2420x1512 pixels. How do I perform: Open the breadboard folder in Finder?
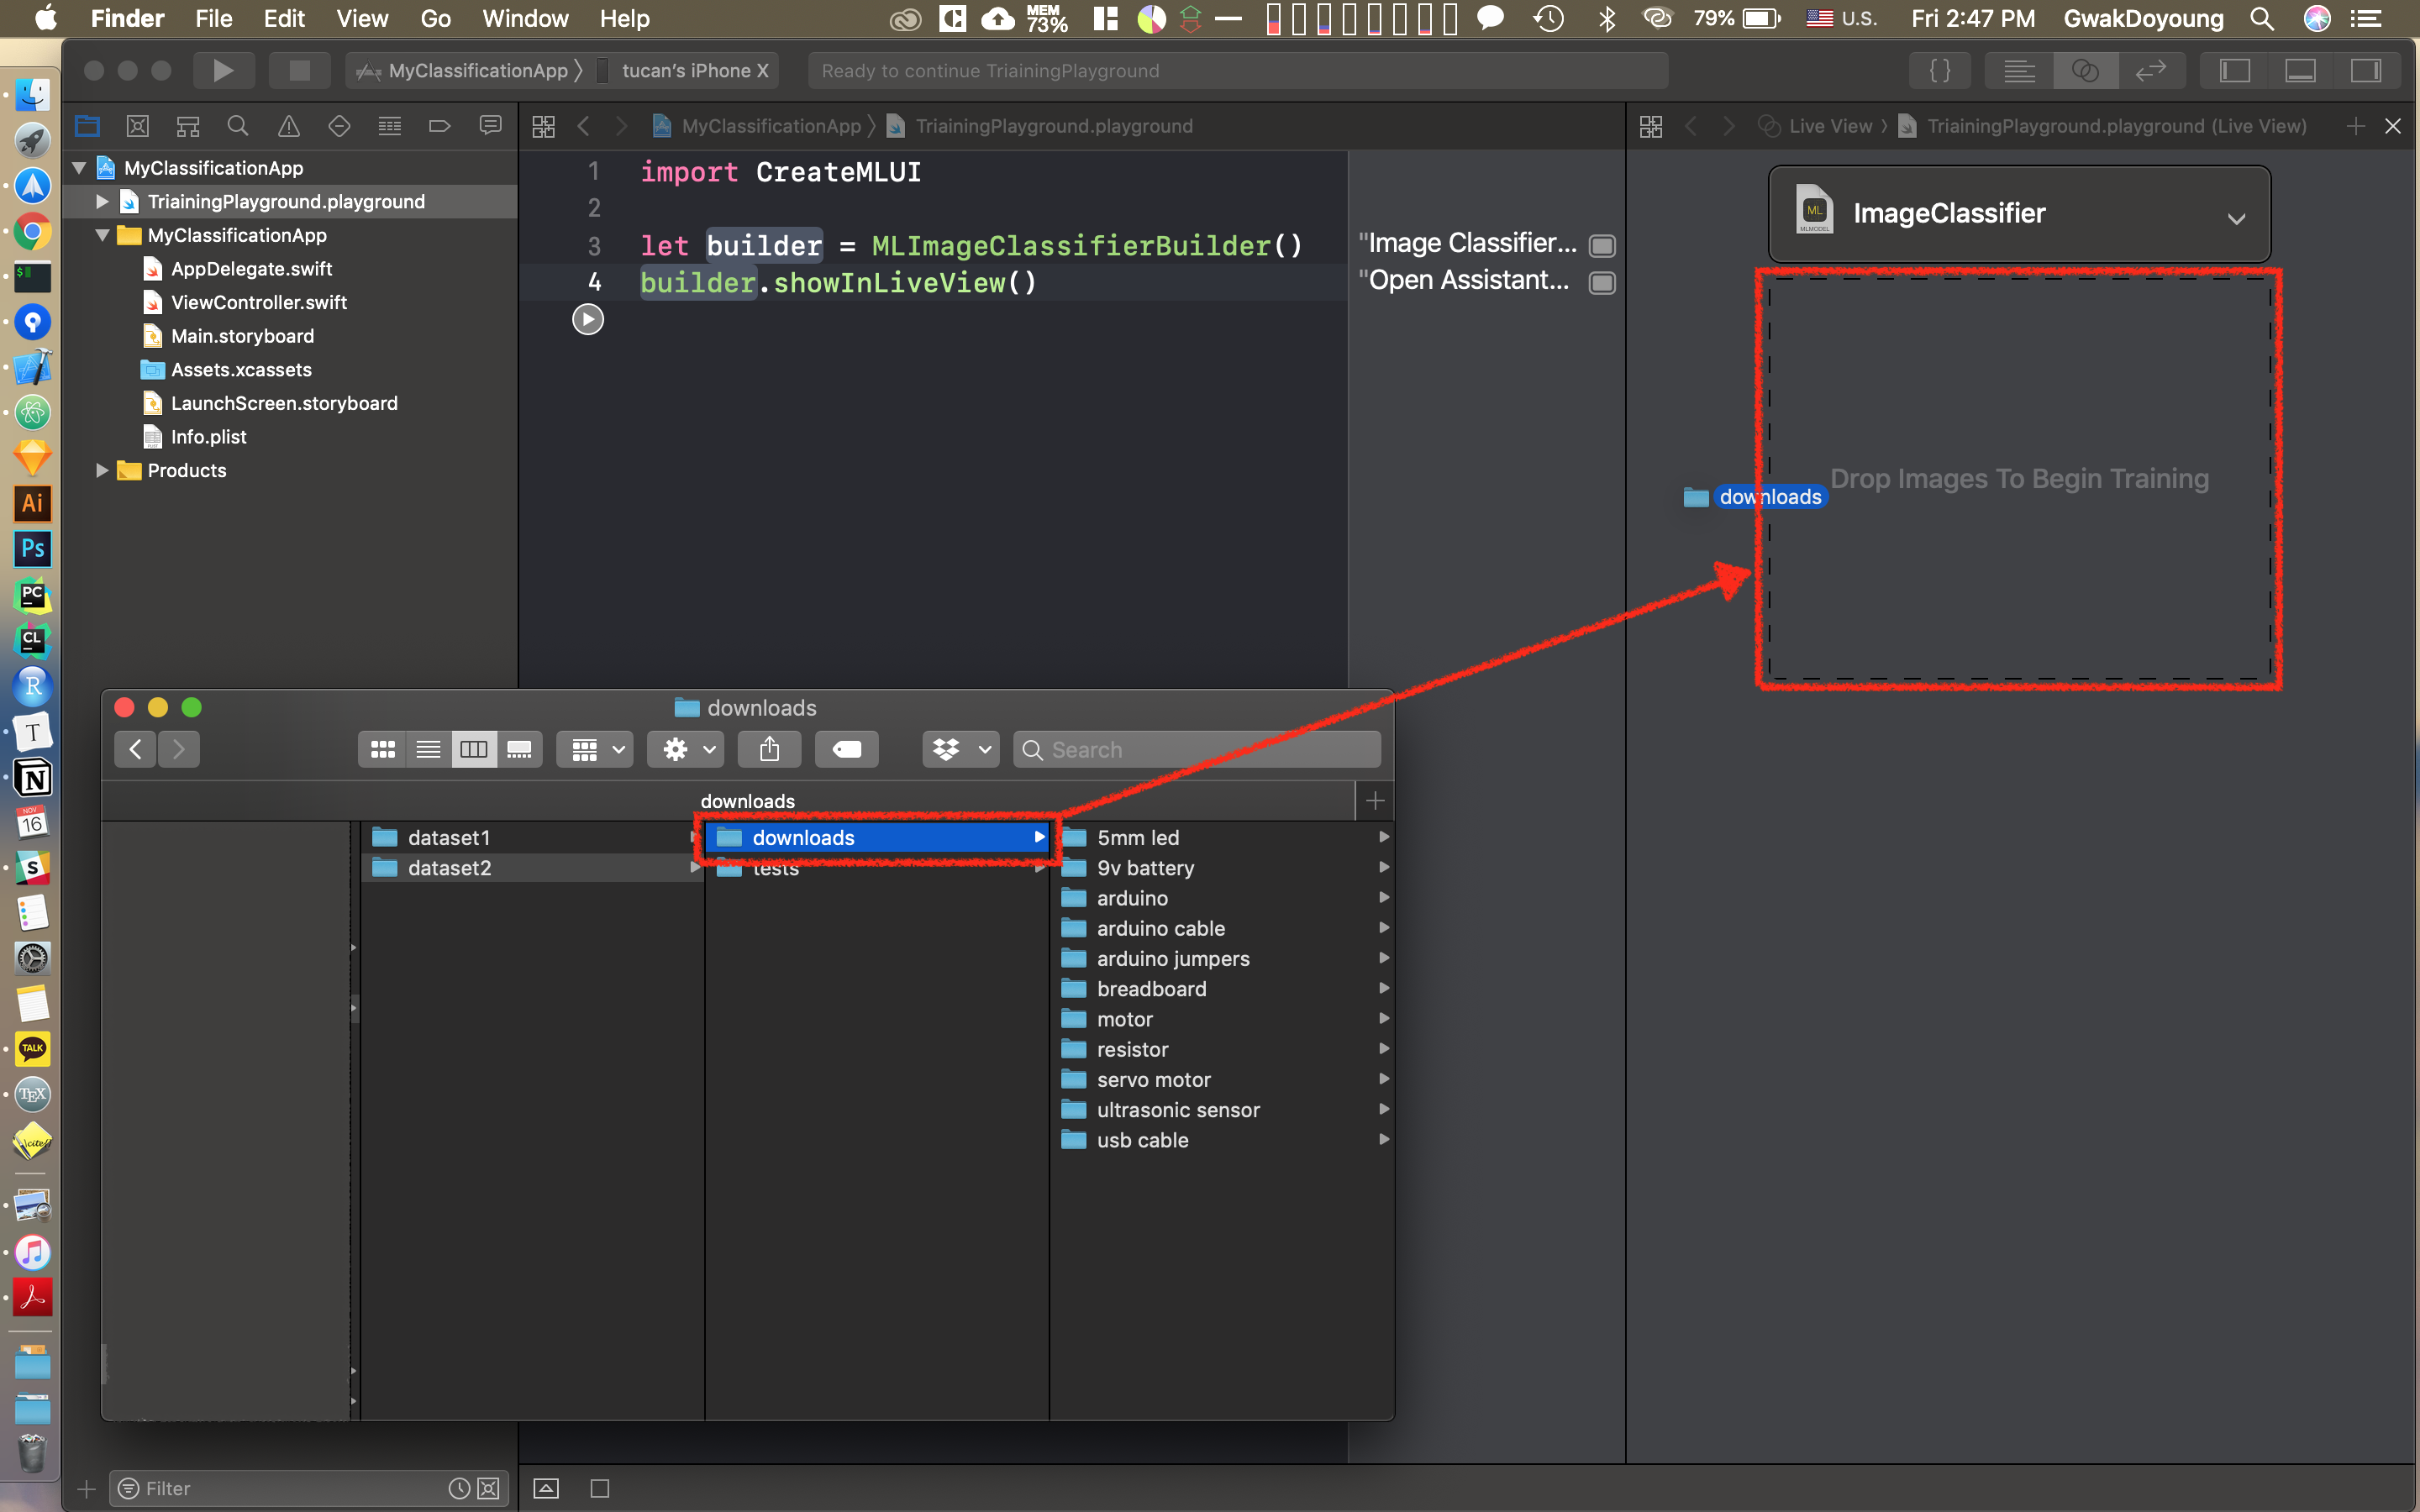click(1151, 988)
